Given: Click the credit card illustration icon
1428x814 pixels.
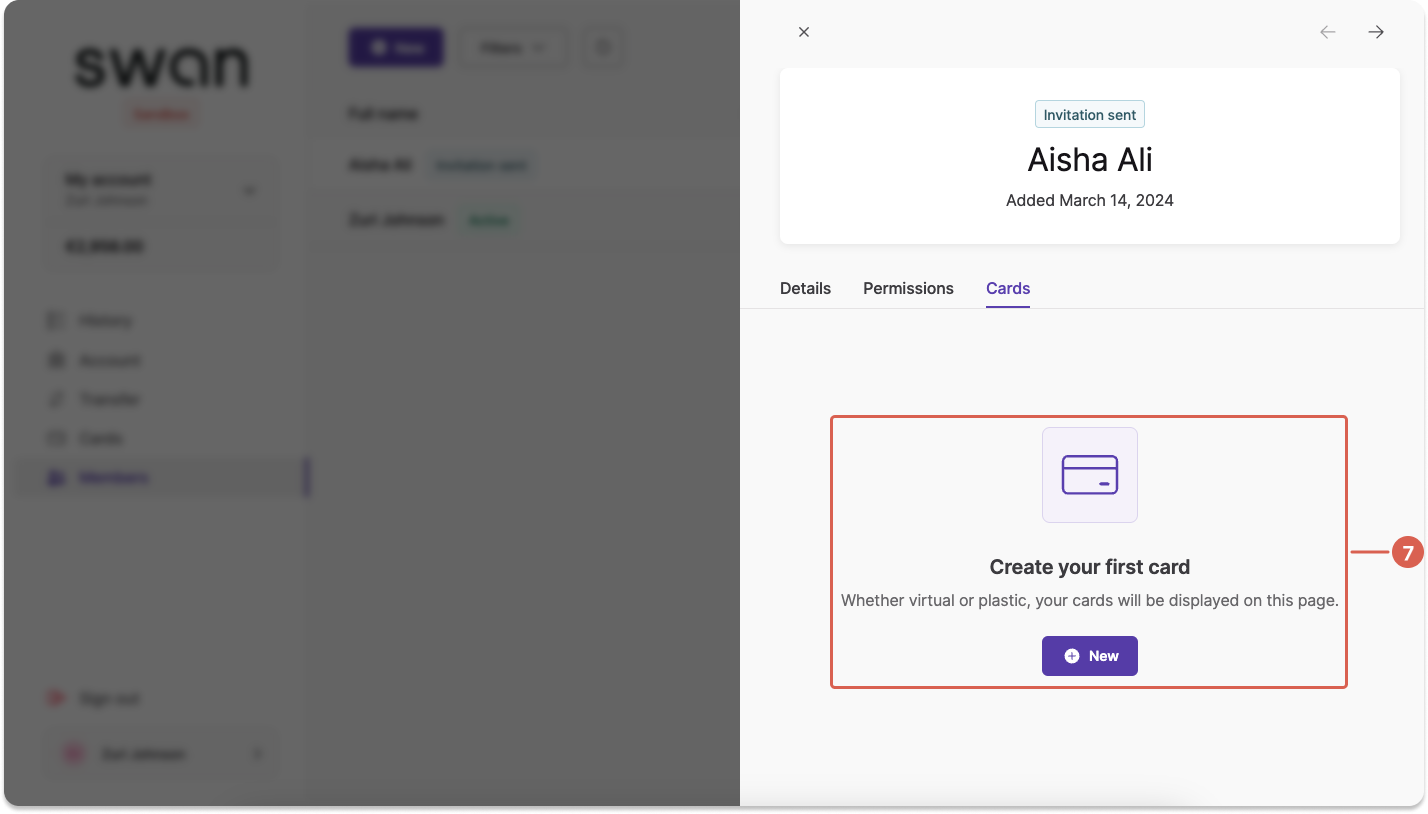Looking at the screenshot, I should click(x=1090, y=475).
